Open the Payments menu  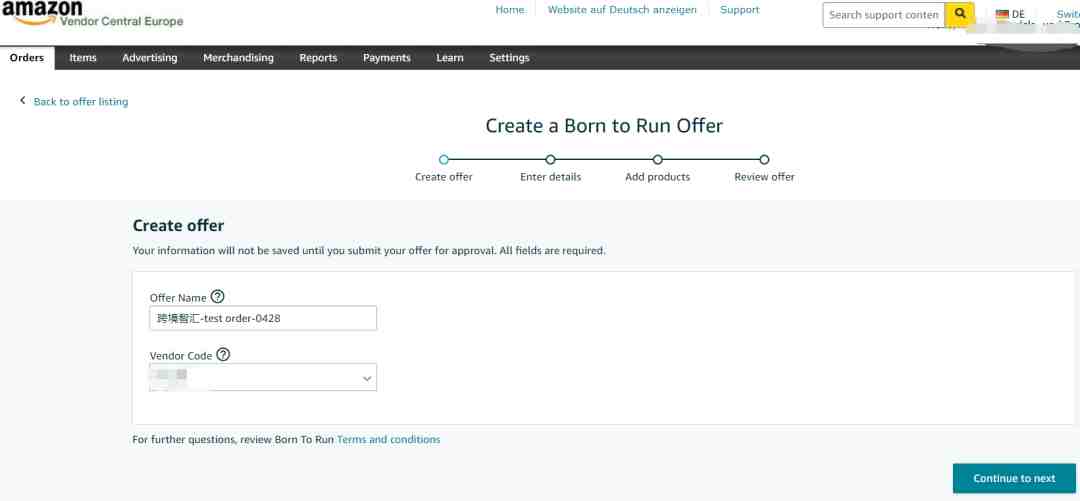[x=386, y=58]
